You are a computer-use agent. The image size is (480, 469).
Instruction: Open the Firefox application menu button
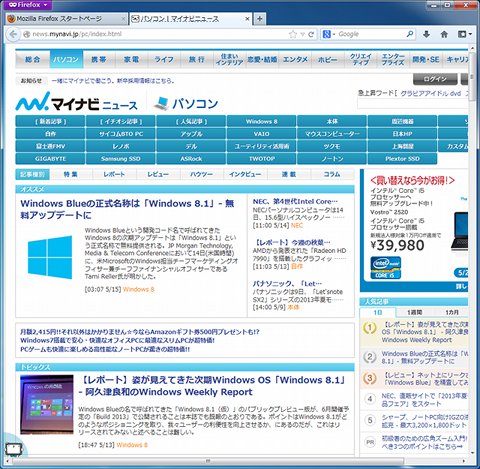(x=29, y=5)
